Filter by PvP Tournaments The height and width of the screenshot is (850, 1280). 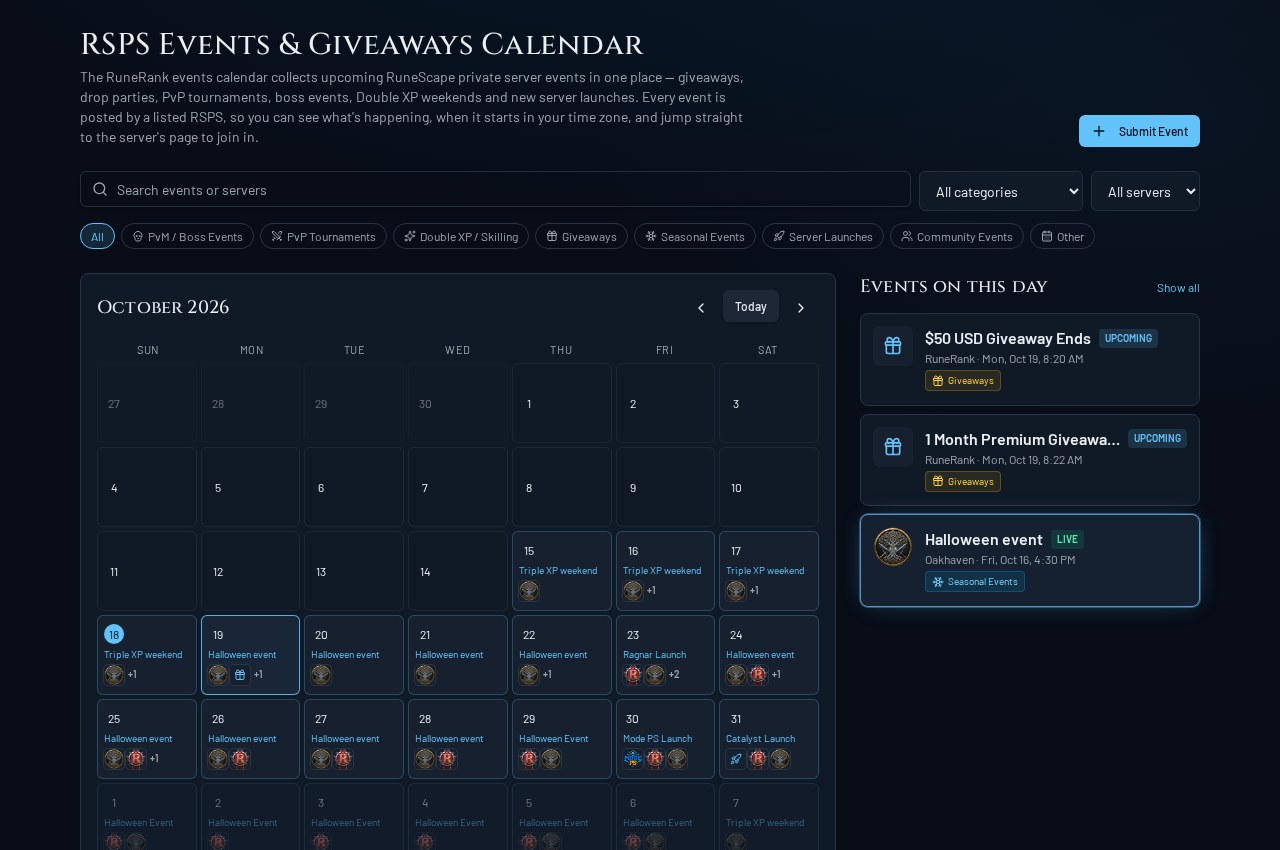click(x=323, y=236)
